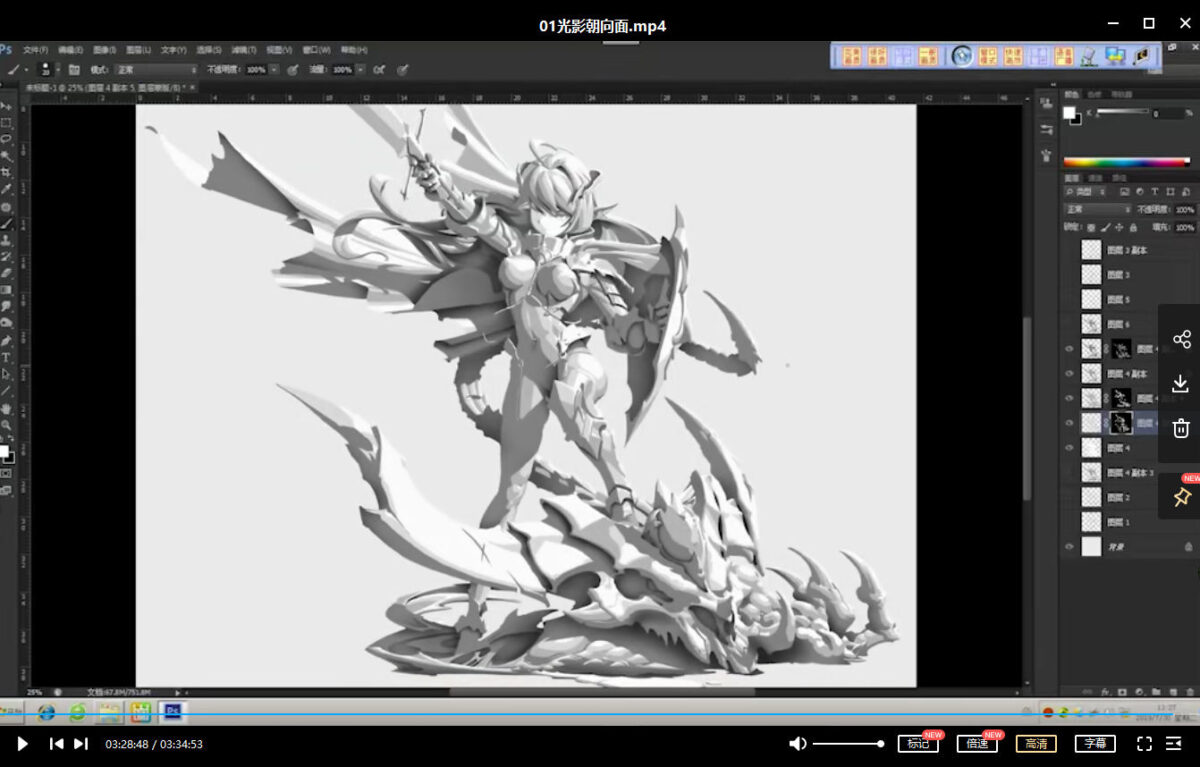This screenshot has width=1200, height=767.
Task: Show the 图层 2 layer
Action: [x=1070, y=497]
